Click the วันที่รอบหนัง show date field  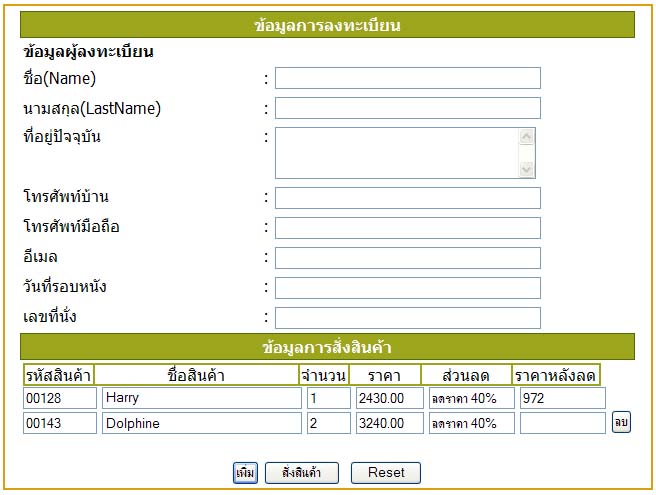tap(407, 288)
